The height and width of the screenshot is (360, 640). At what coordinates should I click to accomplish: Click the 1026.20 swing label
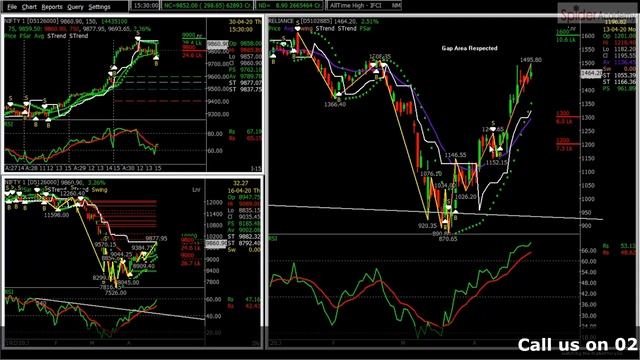[x=466, y=196]
